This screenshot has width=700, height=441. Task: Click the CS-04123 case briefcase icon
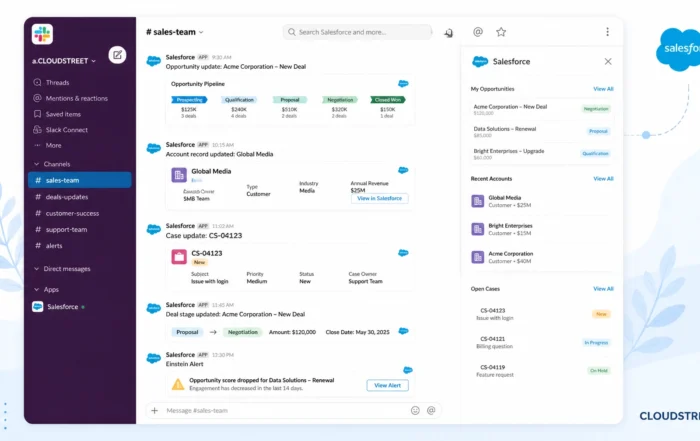(x=179, y=257)
